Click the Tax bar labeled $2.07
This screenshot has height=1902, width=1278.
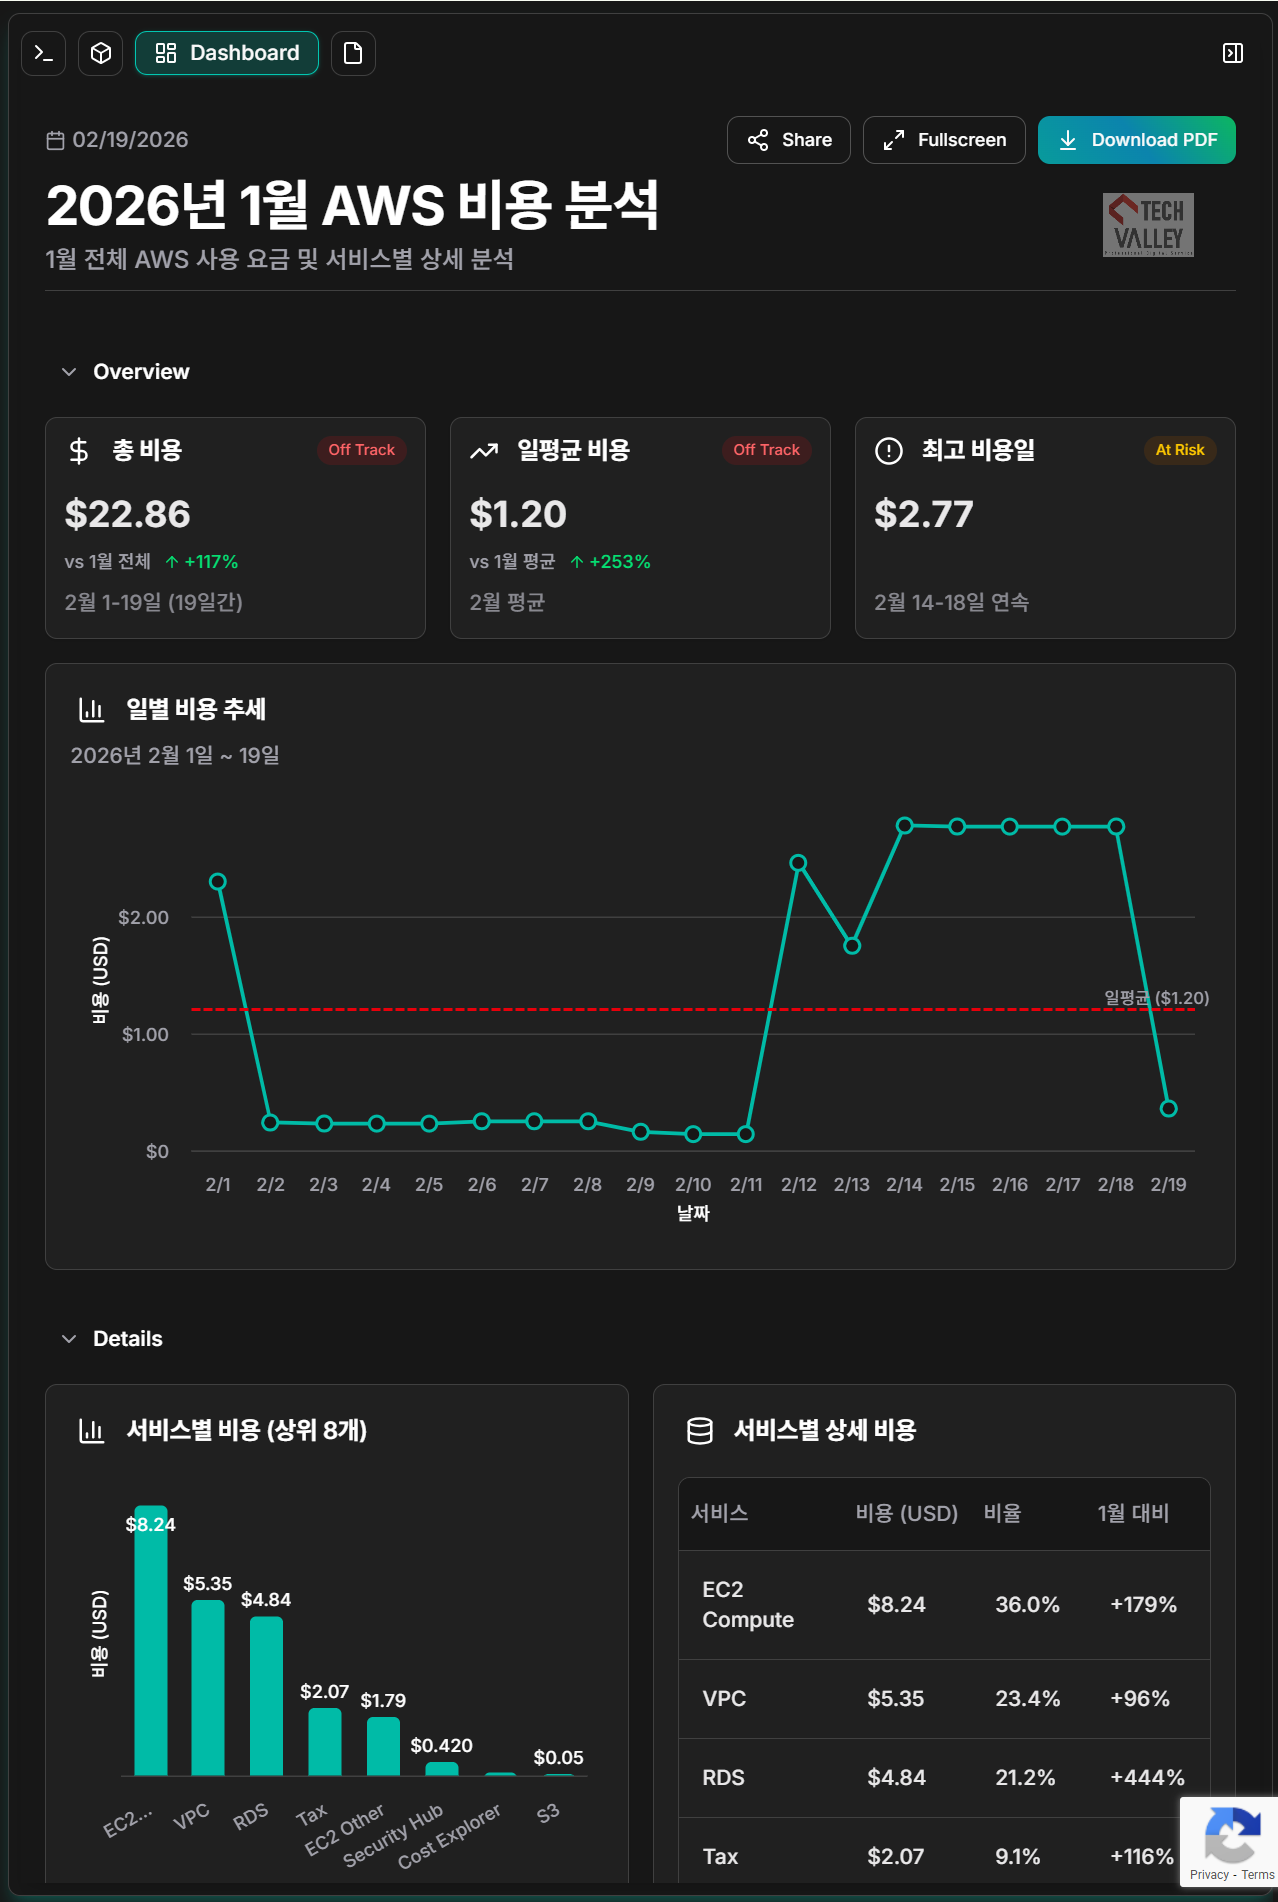(x=325, y=1742)
